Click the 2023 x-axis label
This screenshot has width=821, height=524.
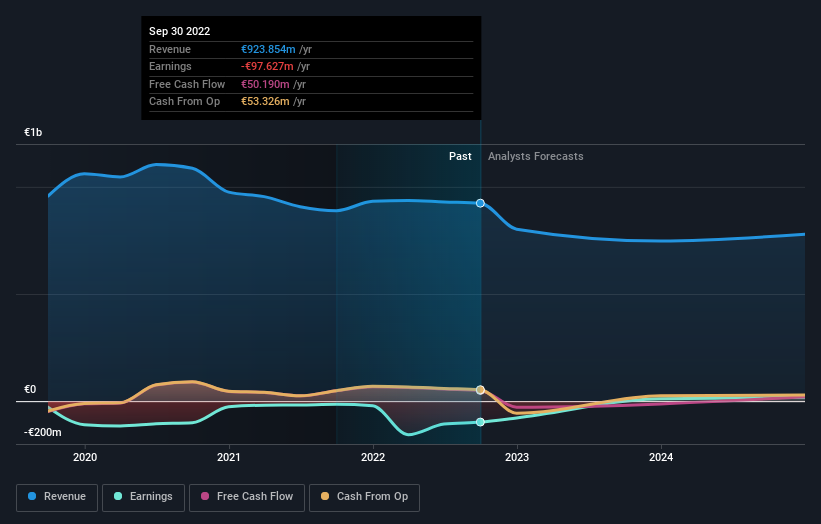(x=517, y=457)
